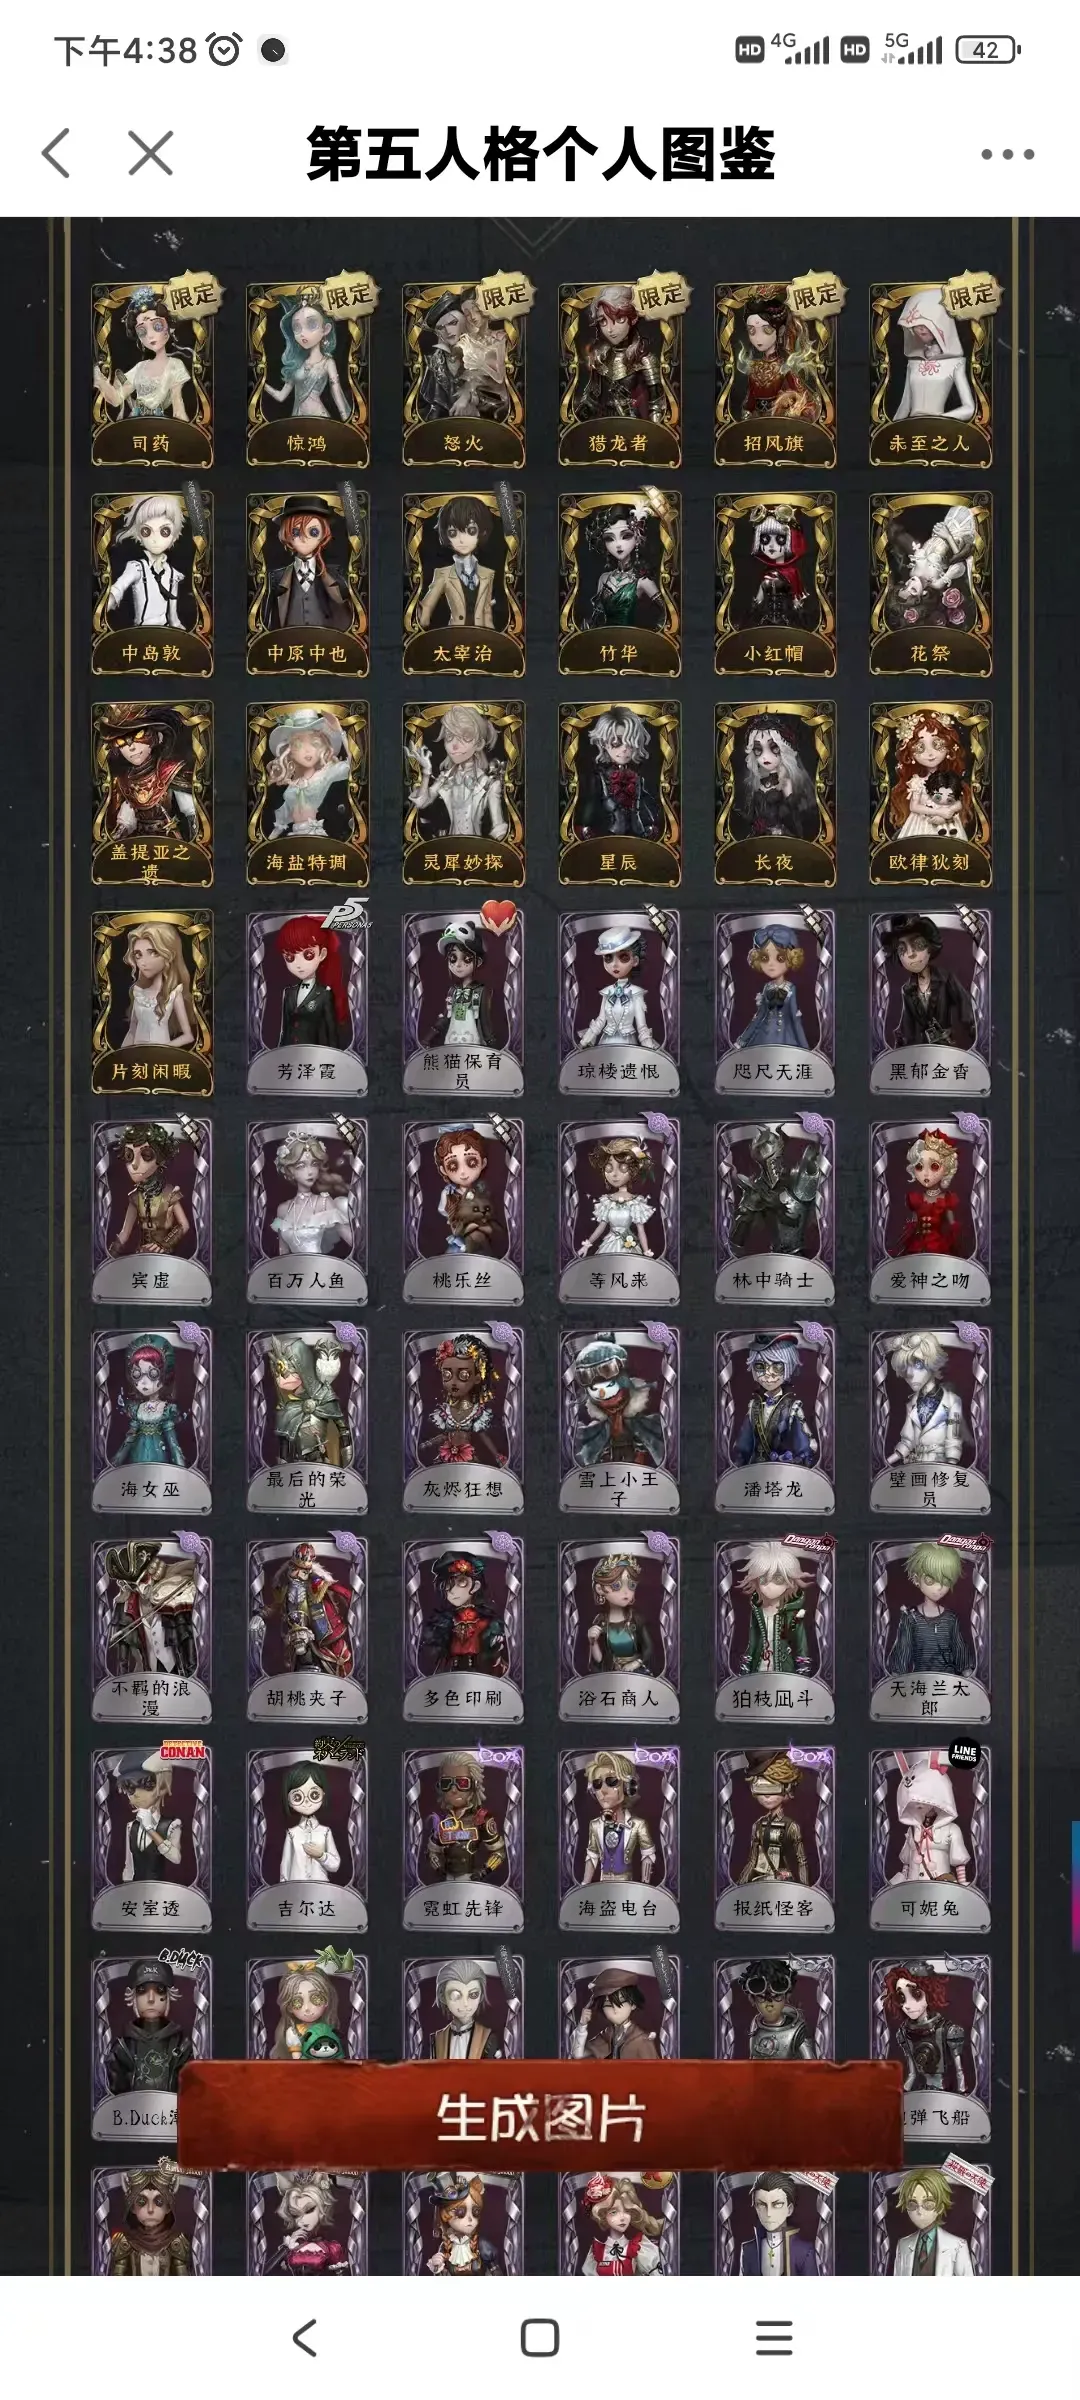Image resolution: width=1080 pixels, height=2400 pixels.
Task: Tap Android system back navigation button
Action: (305, 2338)
